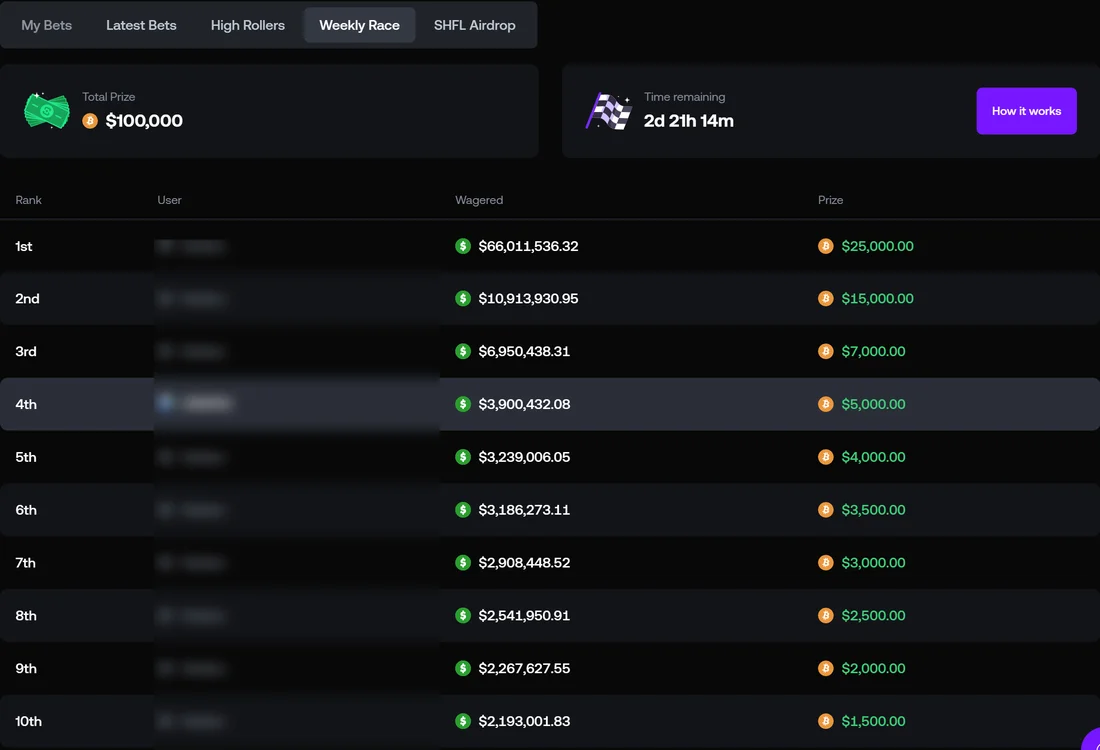Click the $3,900,432.08 wagered amount

(x=524, y=404)
